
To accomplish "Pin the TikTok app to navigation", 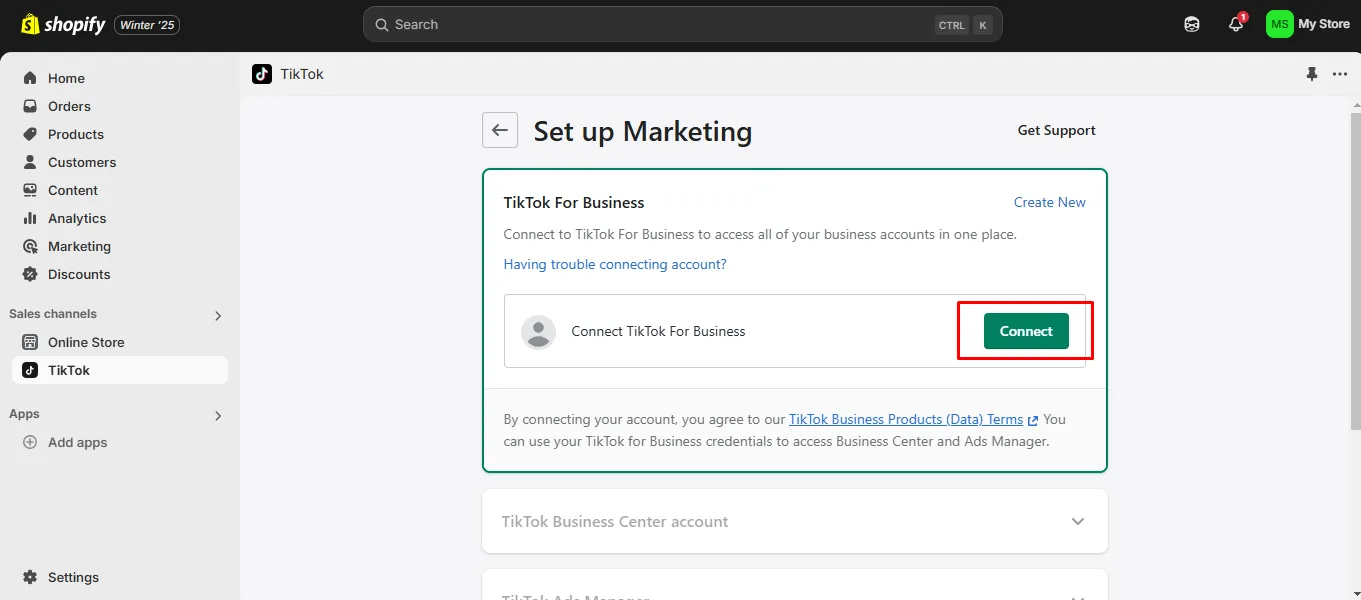I will click(x=1311, y=74).
